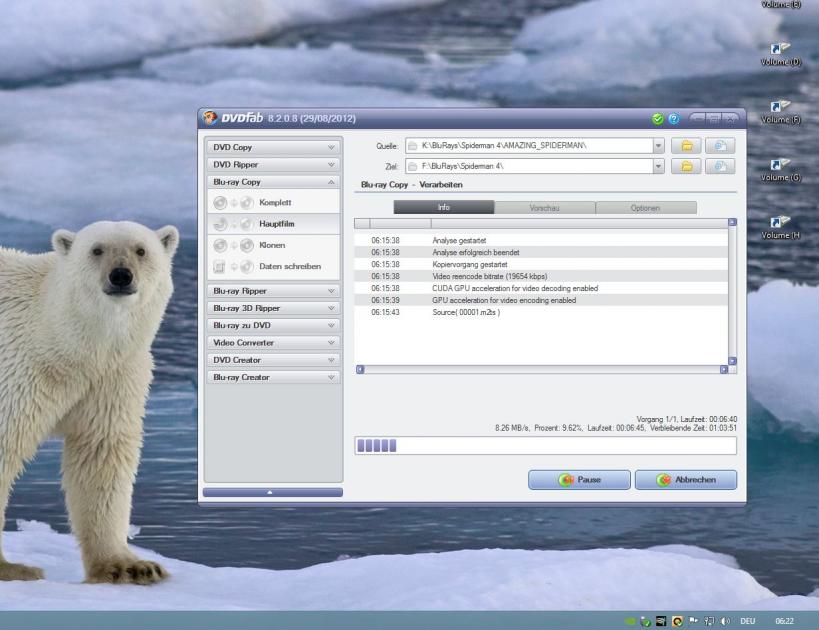Open help via blue question mark icon
The height and width of the screenshot is (630, 819).
(673, 119)
